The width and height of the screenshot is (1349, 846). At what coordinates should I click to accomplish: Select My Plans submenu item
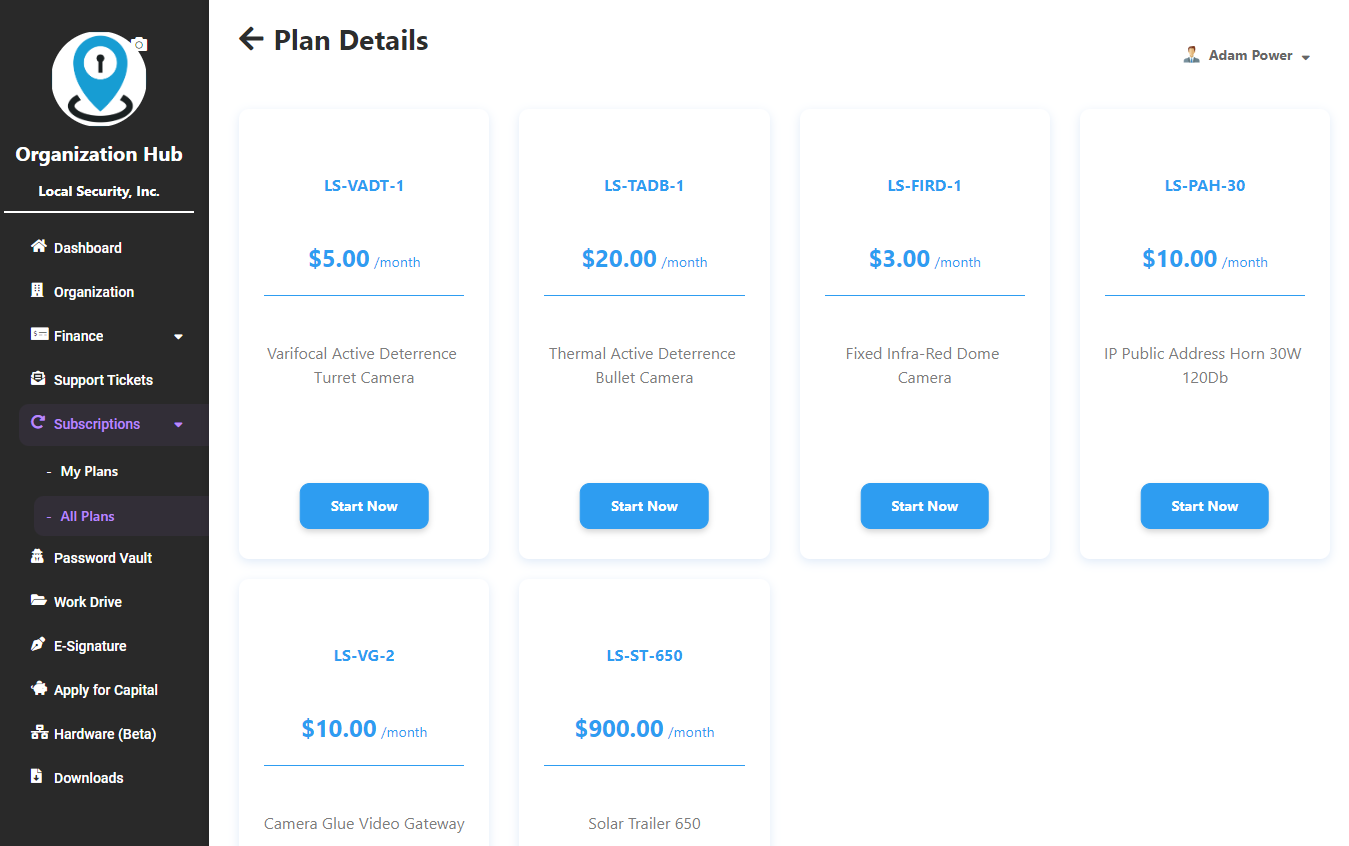pyautogui.click(x=89, y=471)
